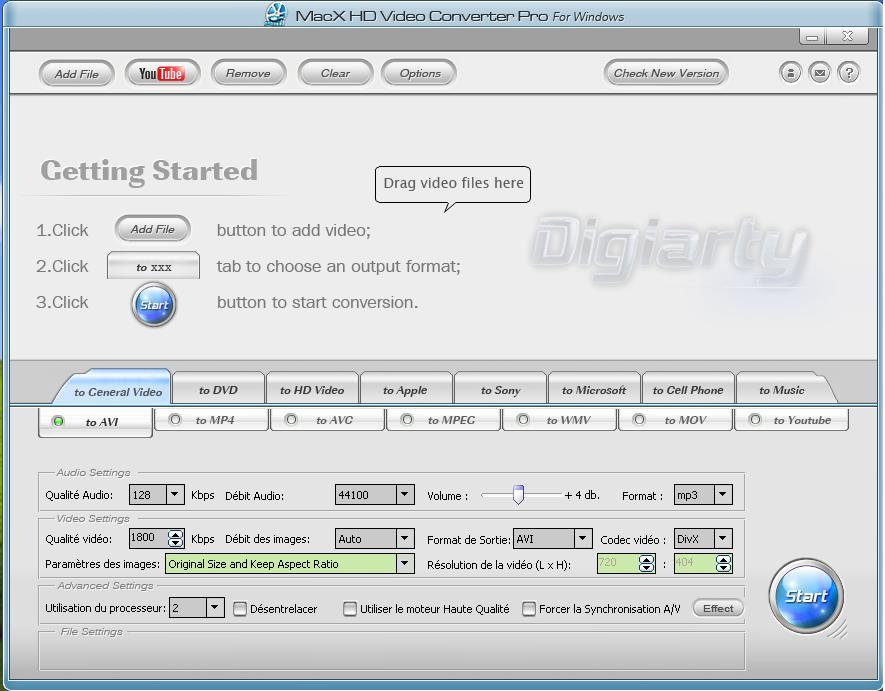Close the converter window
Viewport: 885px width, 691px height.
(847, 37)
